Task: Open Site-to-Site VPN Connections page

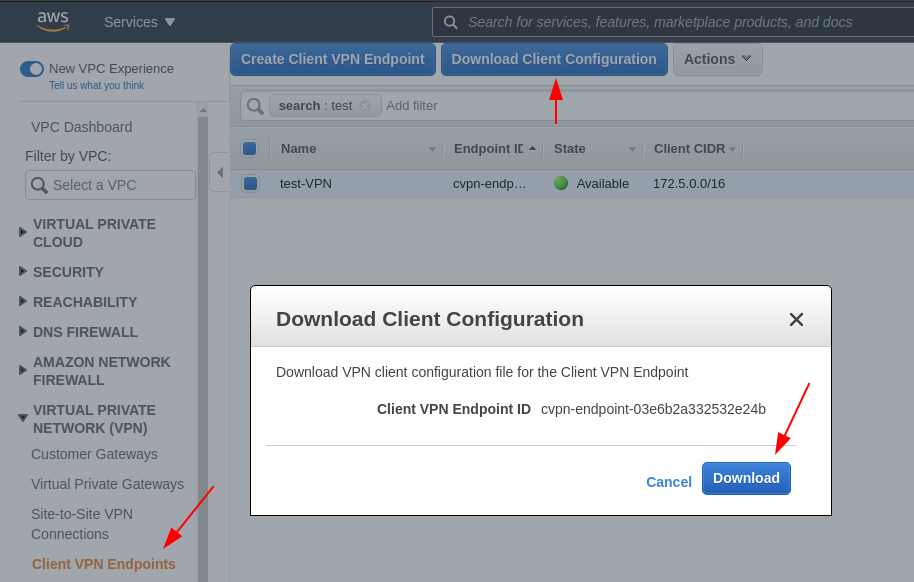Action: [82, 524]
